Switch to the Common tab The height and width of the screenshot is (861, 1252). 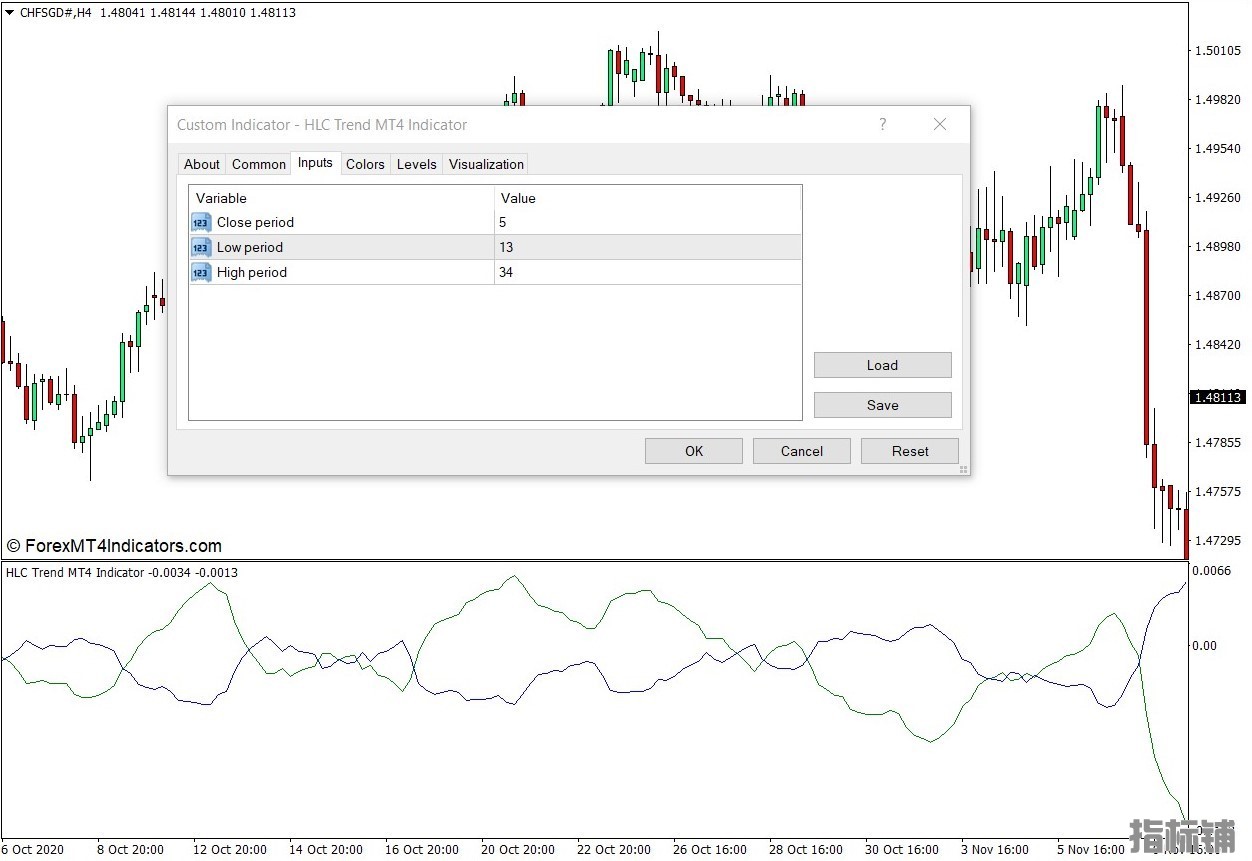(259, 164)
